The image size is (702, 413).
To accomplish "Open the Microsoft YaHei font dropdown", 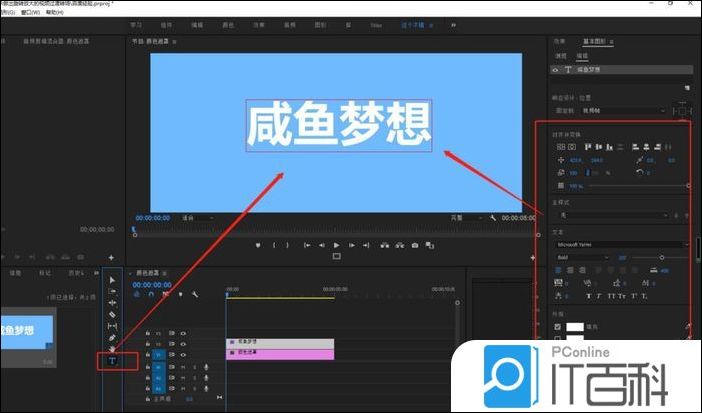I will pyautogui.click(x=620, y=243).
